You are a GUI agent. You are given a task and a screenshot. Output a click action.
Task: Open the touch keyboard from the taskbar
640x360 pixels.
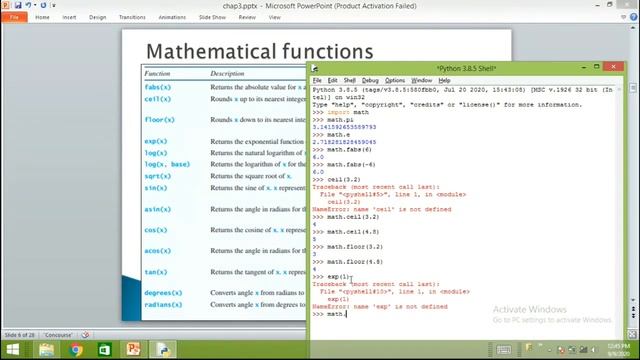point(503,350)
